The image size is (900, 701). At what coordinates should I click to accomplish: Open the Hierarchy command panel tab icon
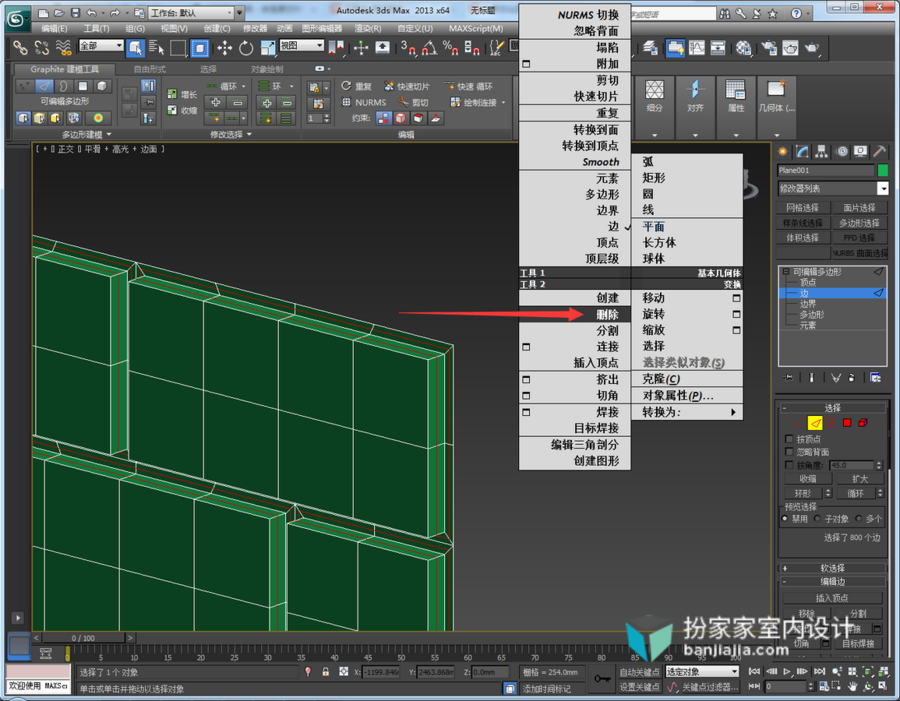tap(821, 152)
